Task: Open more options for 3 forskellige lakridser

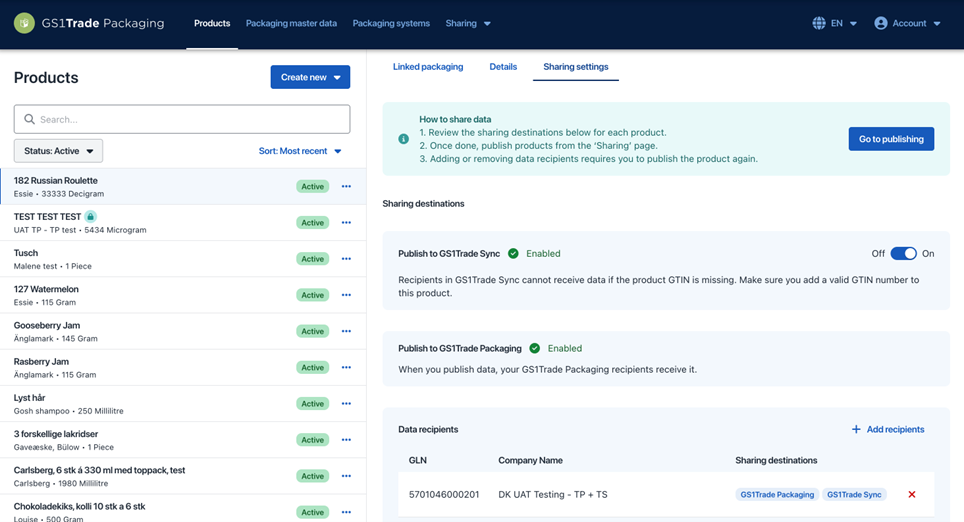Action: coord(346,440)
